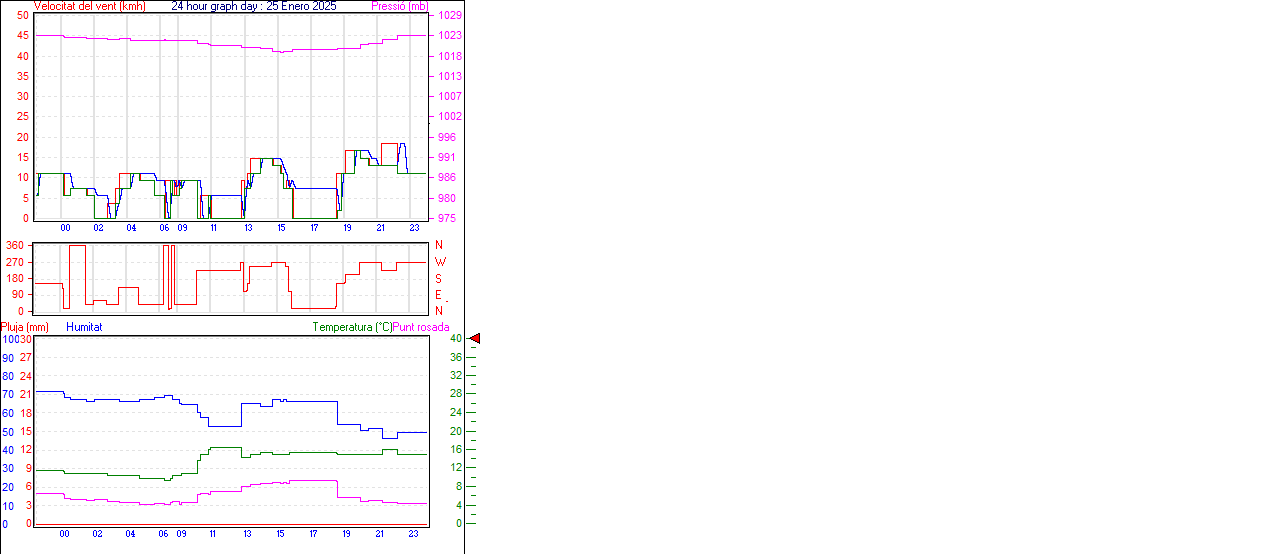The height and width of the screenshot is (554, 1280).
Task: Click hour 09 on wind speed graph axis
Action: tap(182, 228)
